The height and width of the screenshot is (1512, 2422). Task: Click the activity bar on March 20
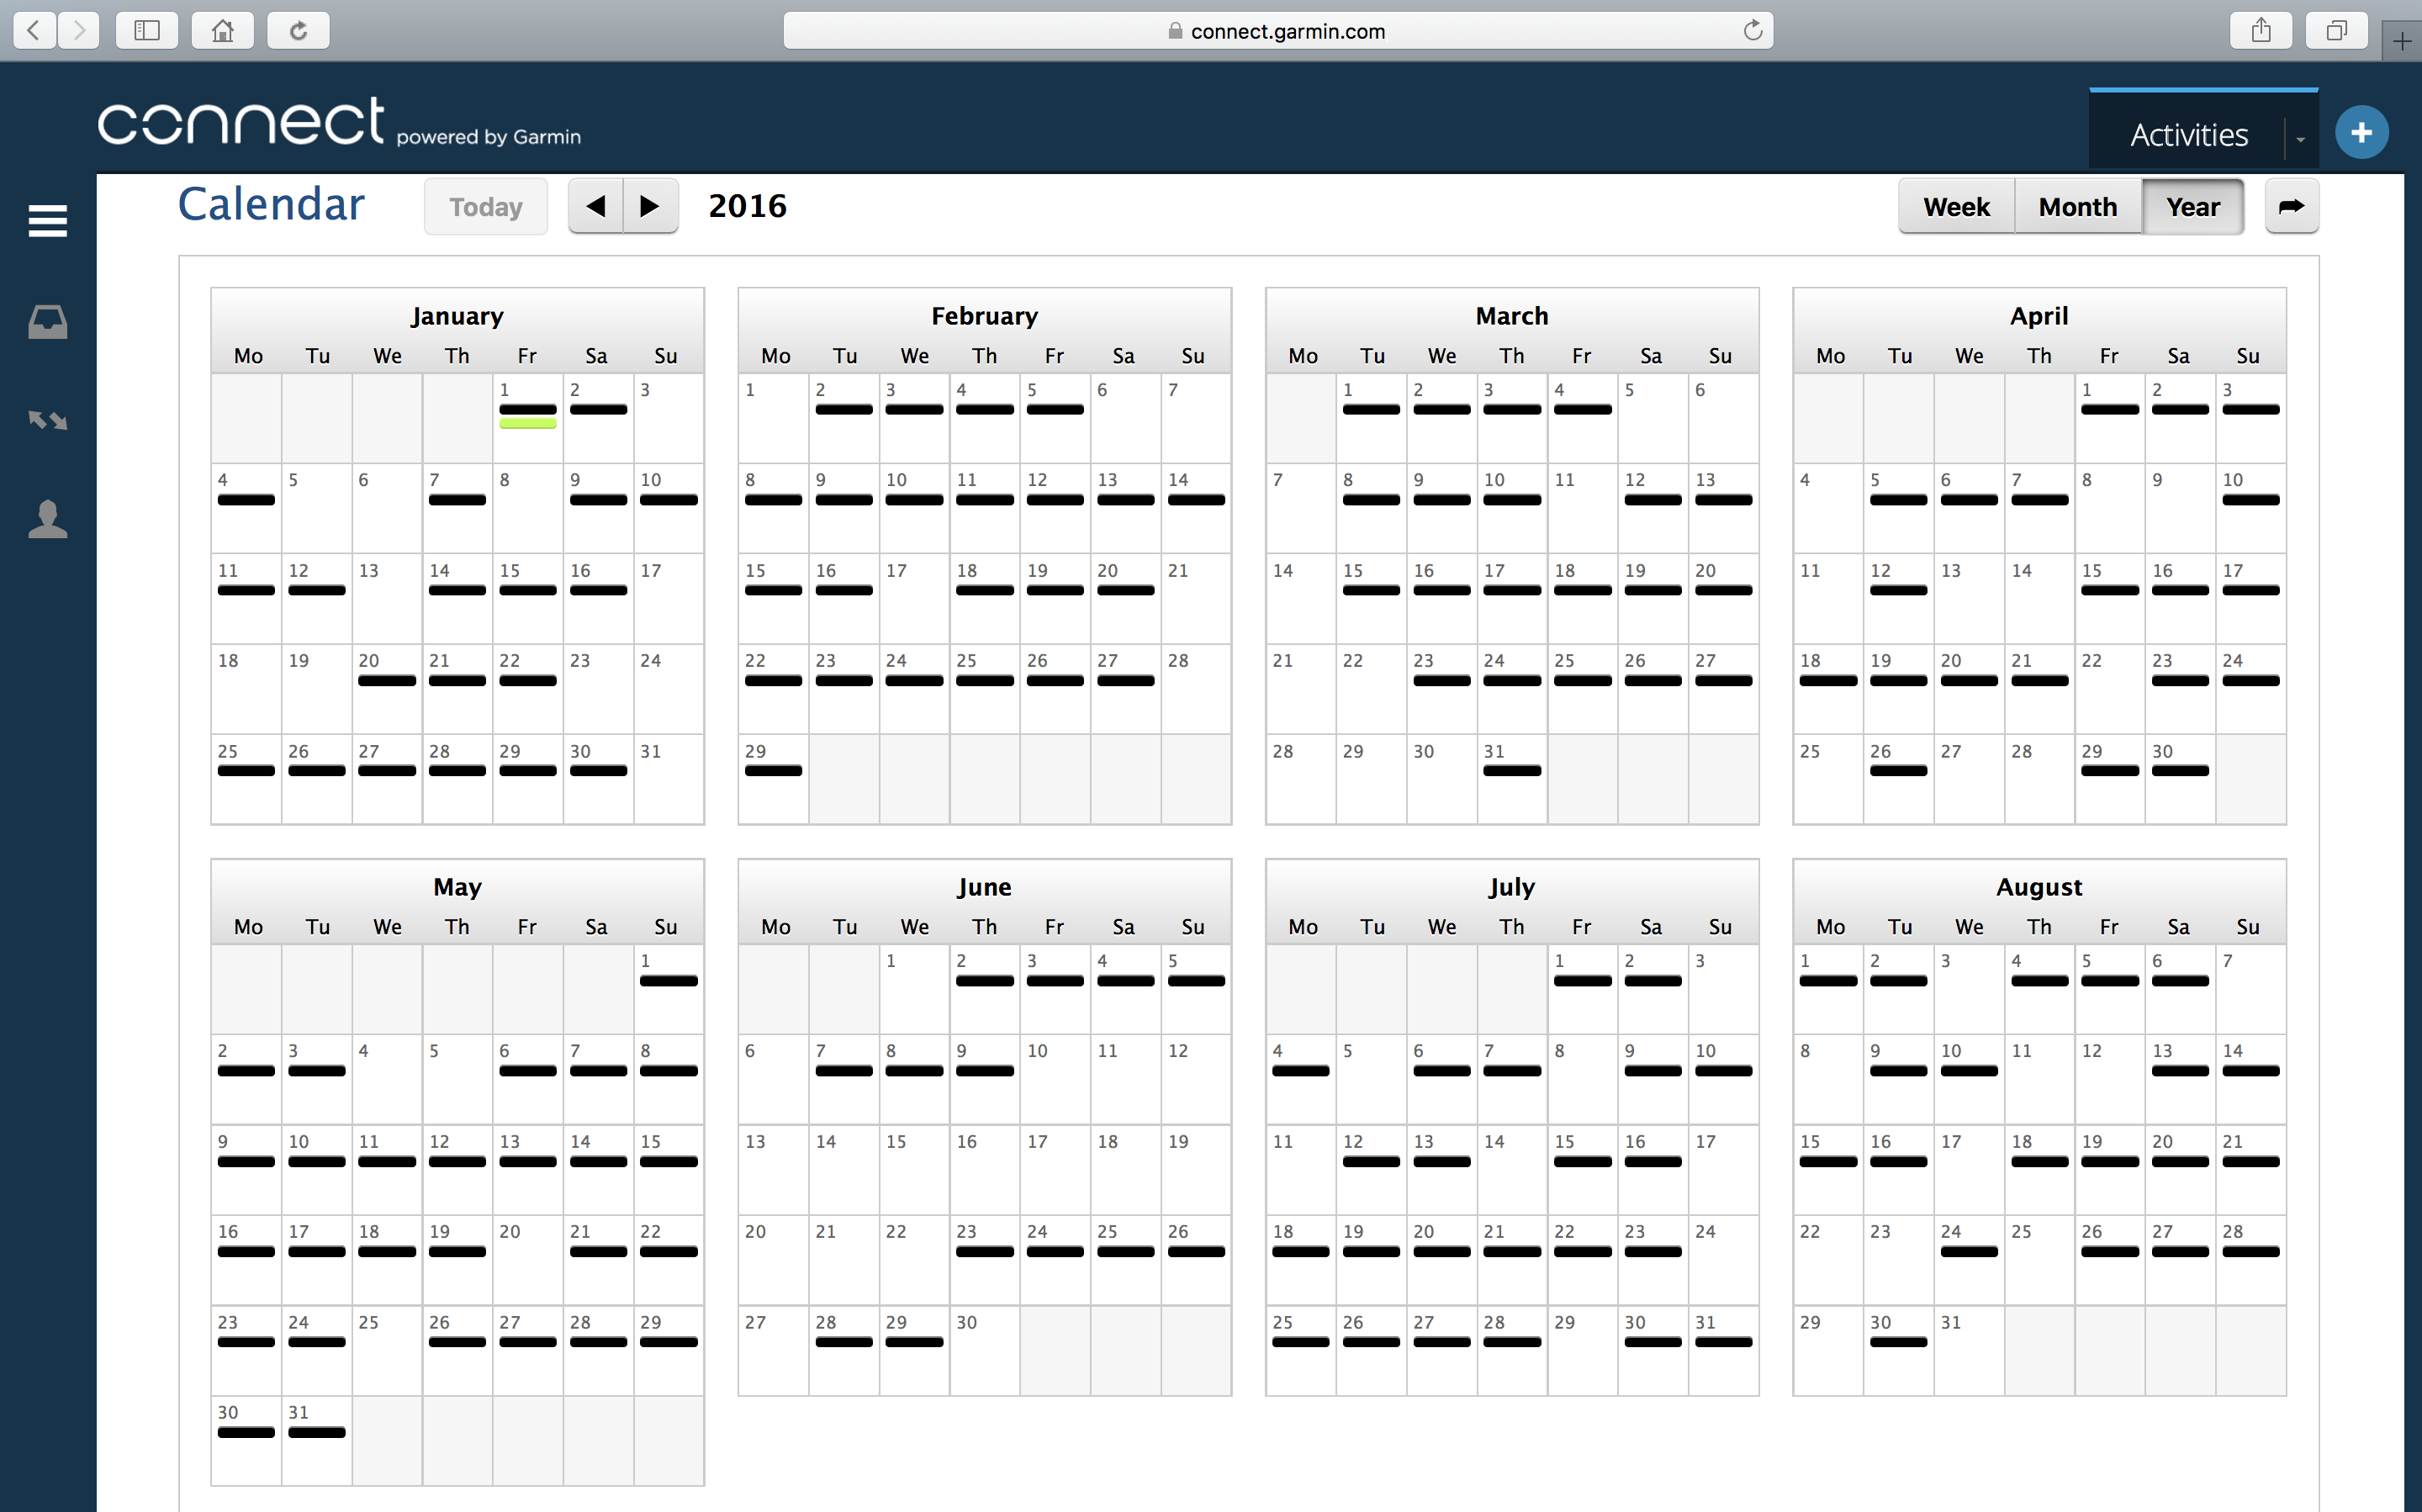[1723, 590]
